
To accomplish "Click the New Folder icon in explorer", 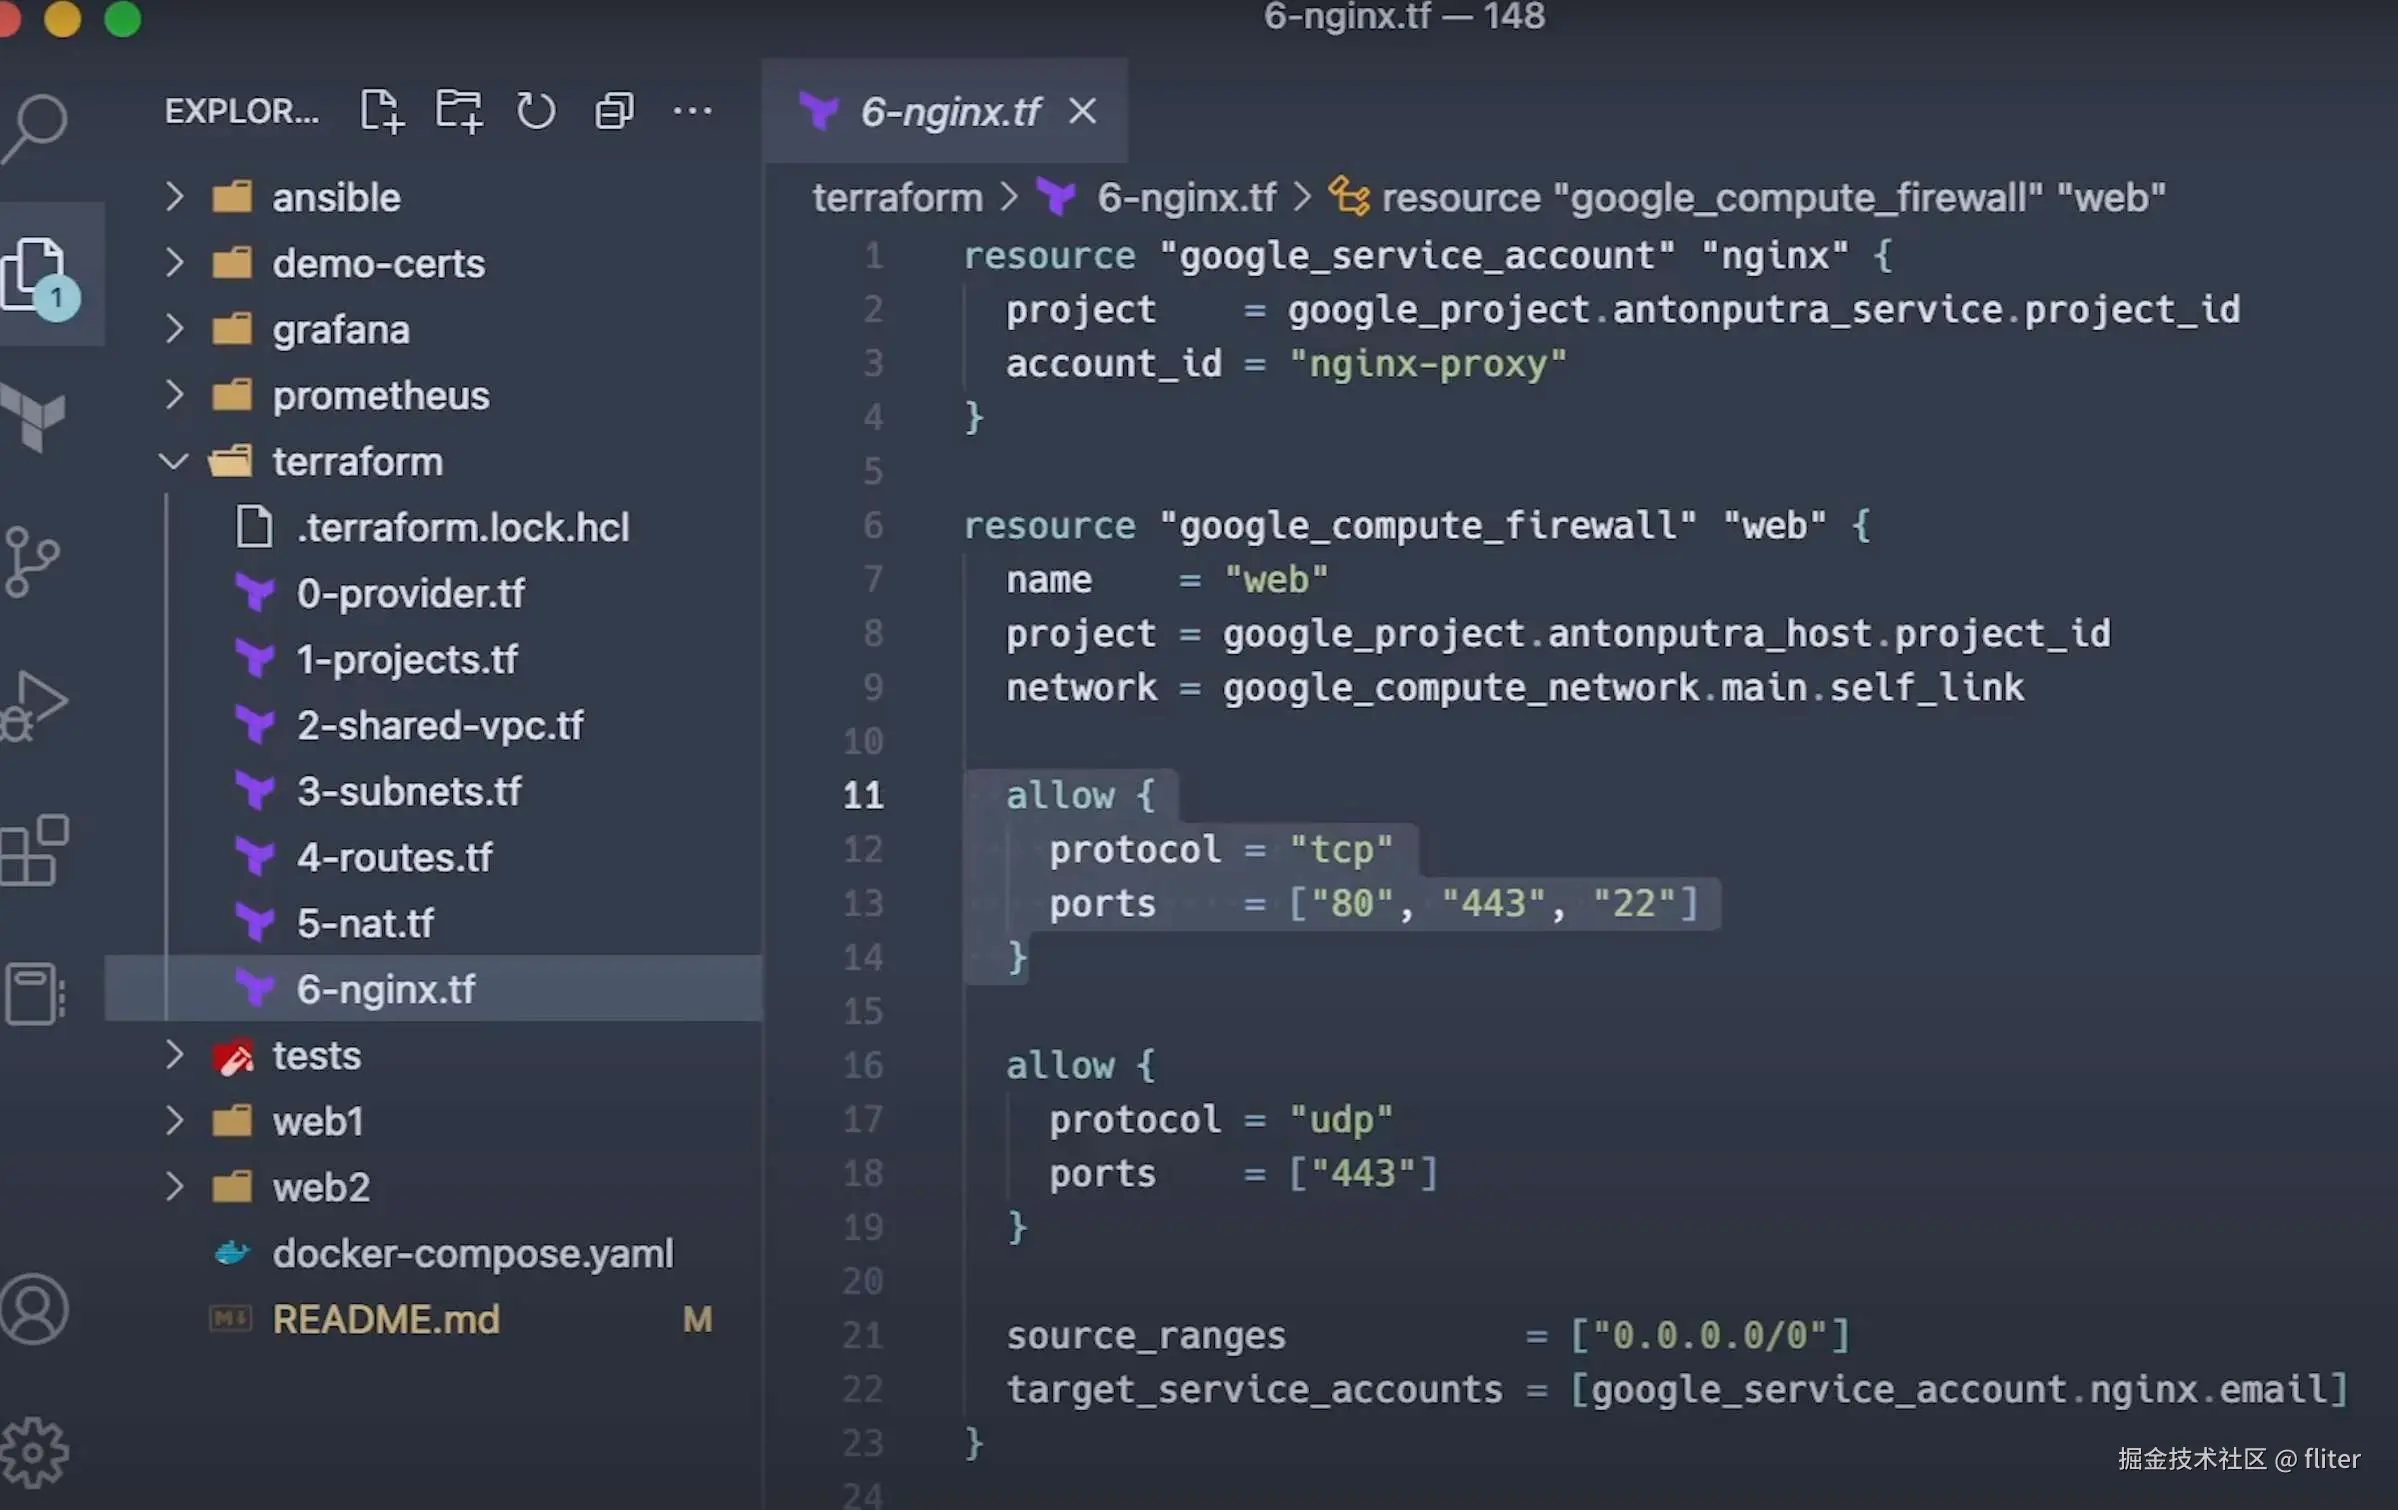I will pyautogui.click(x=459, y=111).
